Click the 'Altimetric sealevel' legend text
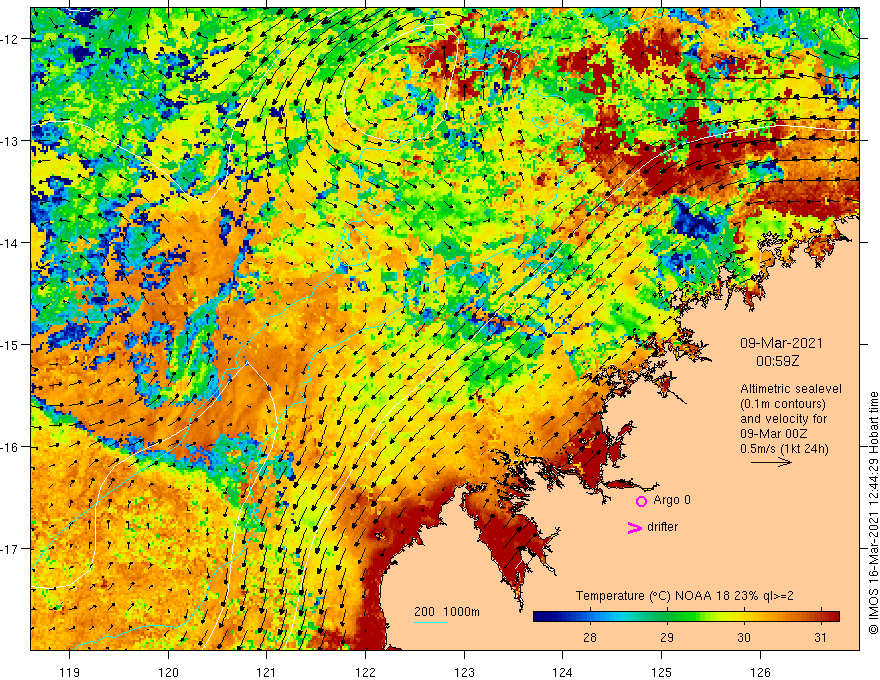This screenshot has width=880, height=680. pyautogui.click(x=791, y=389)
